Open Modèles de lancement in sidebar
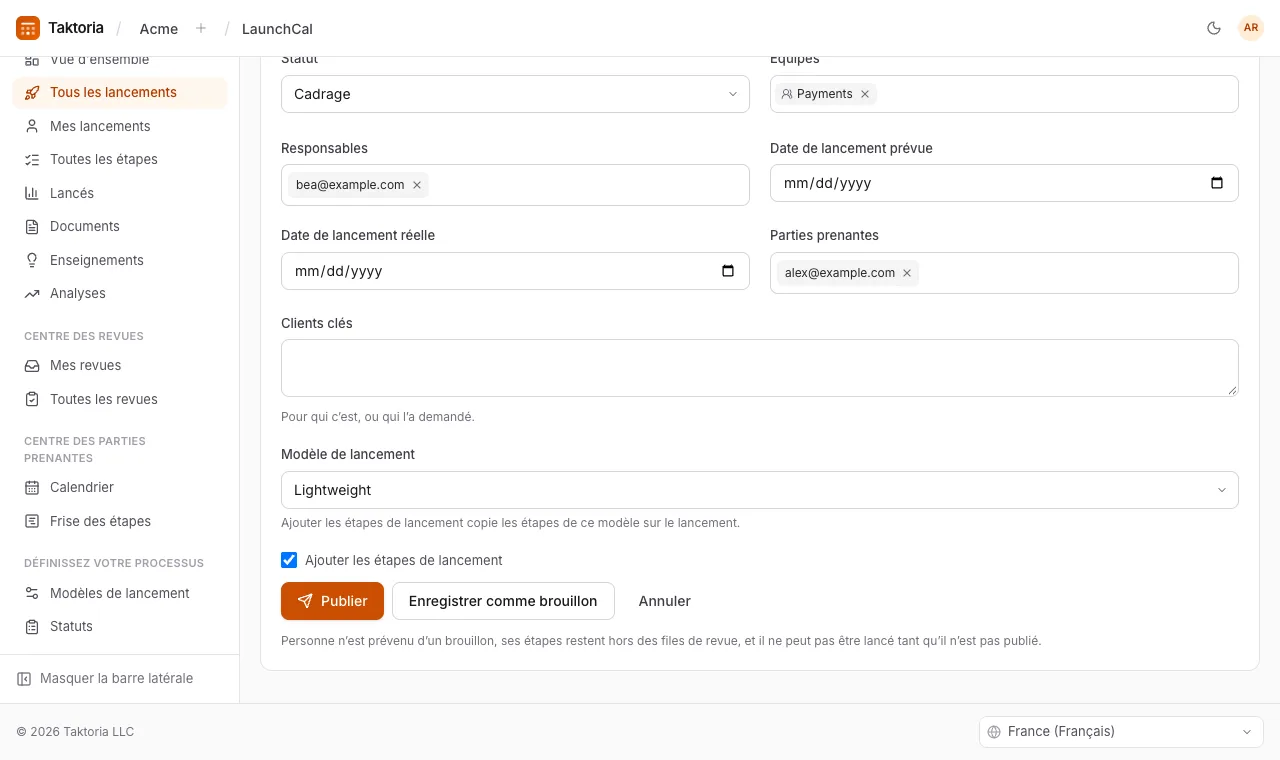 (x=120, y=593)
